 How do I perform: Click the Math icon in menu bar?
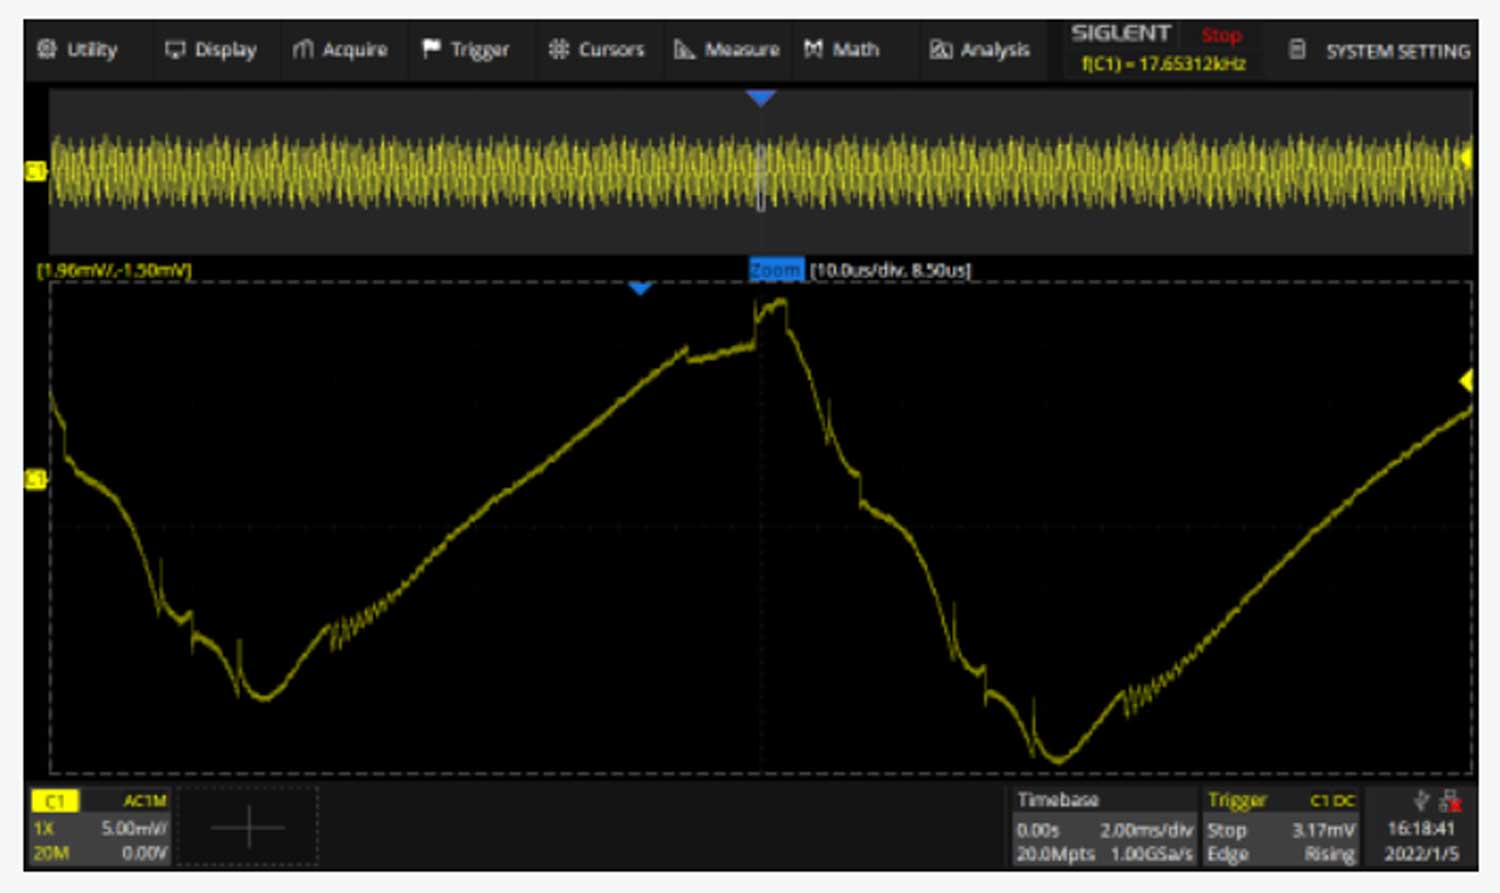[x=813, y=49]
